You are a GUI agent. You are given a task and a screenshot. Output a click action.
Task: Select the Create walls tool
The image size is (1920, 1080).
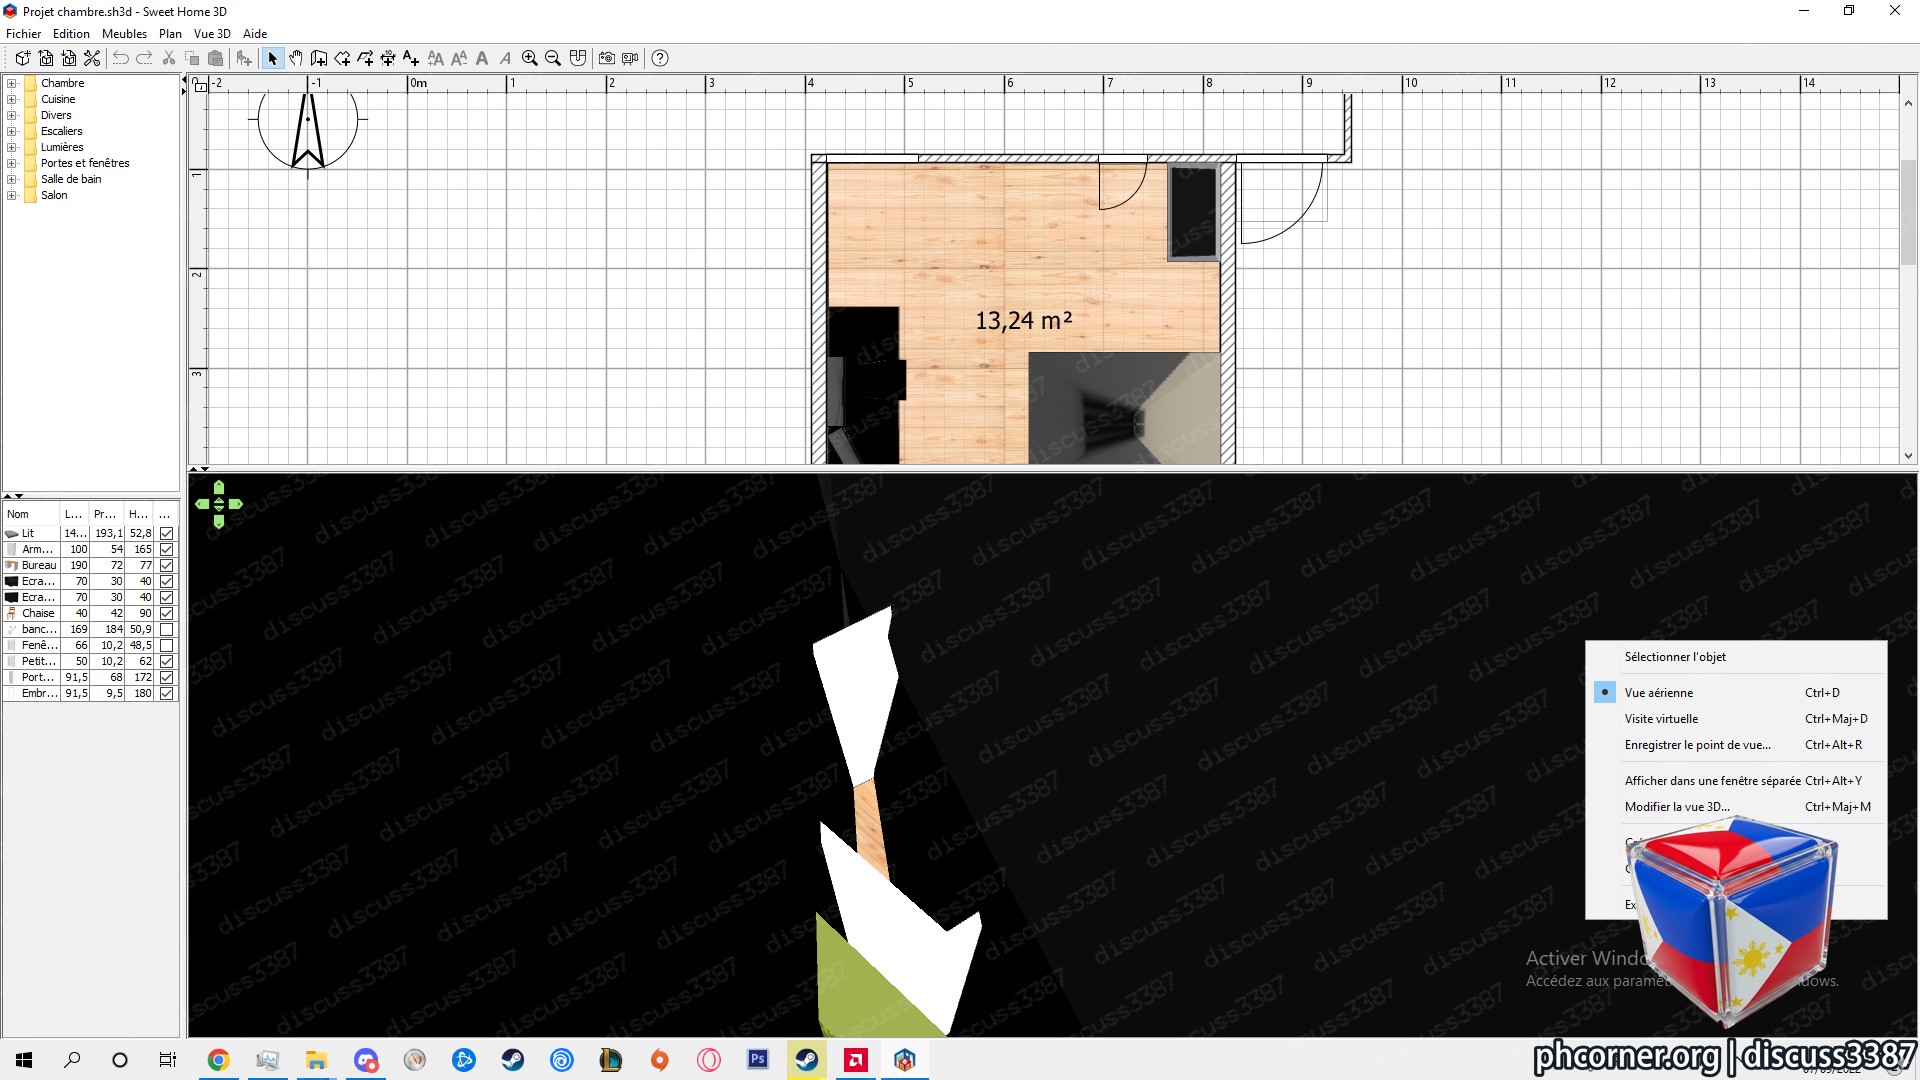[x=319, y=58]
